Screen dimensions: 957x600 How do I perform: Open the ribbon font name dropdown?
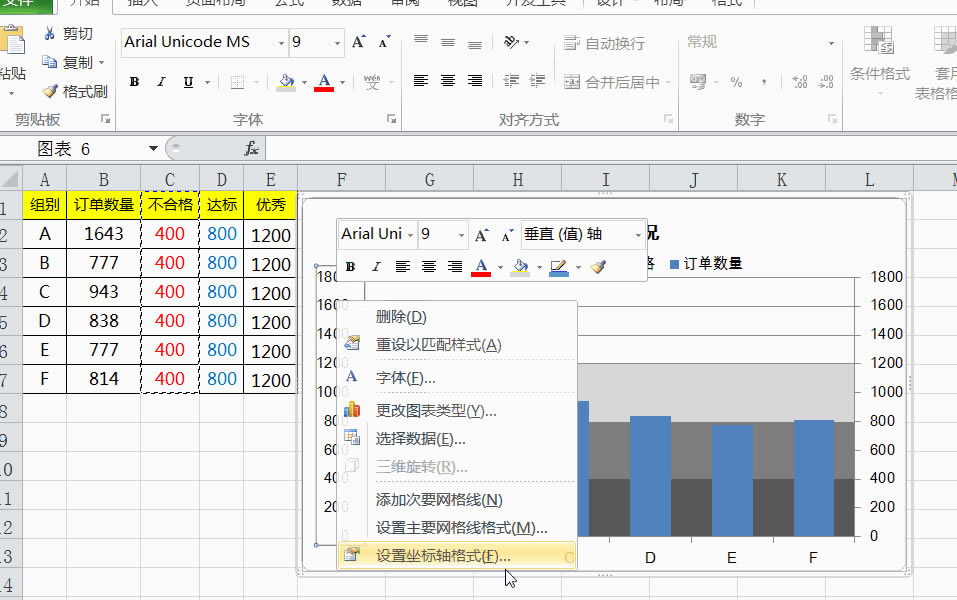[279, 43]
